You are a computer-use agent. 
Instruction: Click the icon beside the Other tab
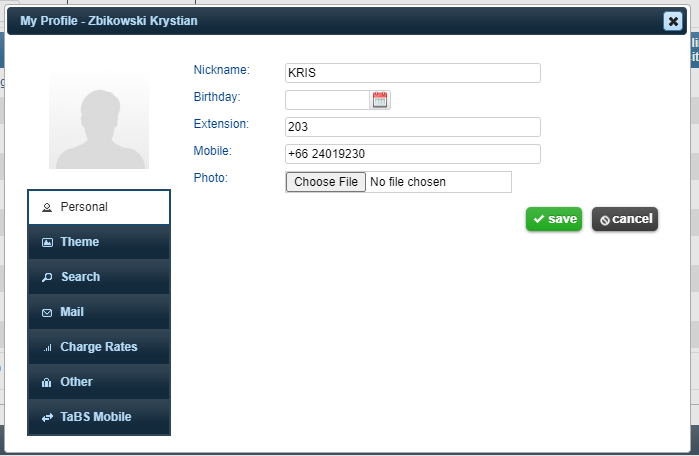pyautogui.click(x=47, y=382)
